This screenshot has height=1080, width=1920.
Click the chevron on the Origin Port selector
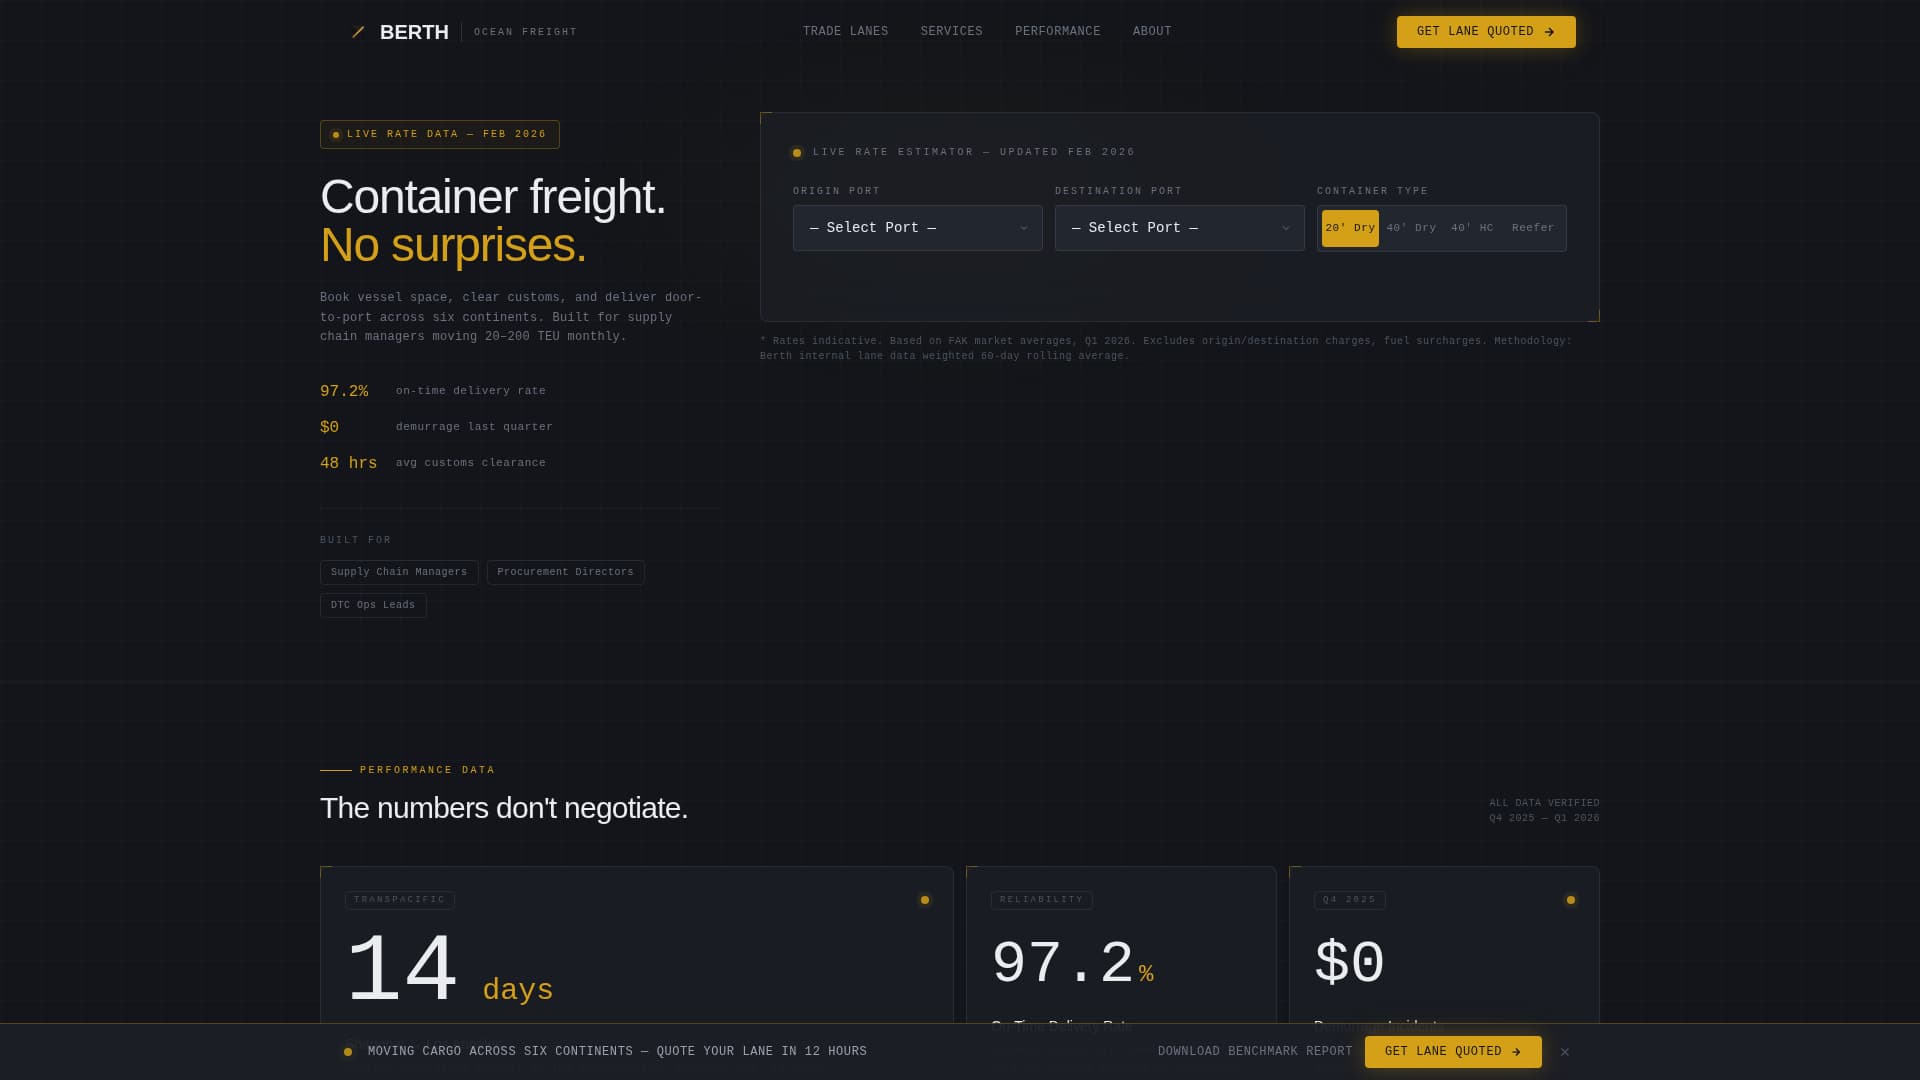point(1023,228)
